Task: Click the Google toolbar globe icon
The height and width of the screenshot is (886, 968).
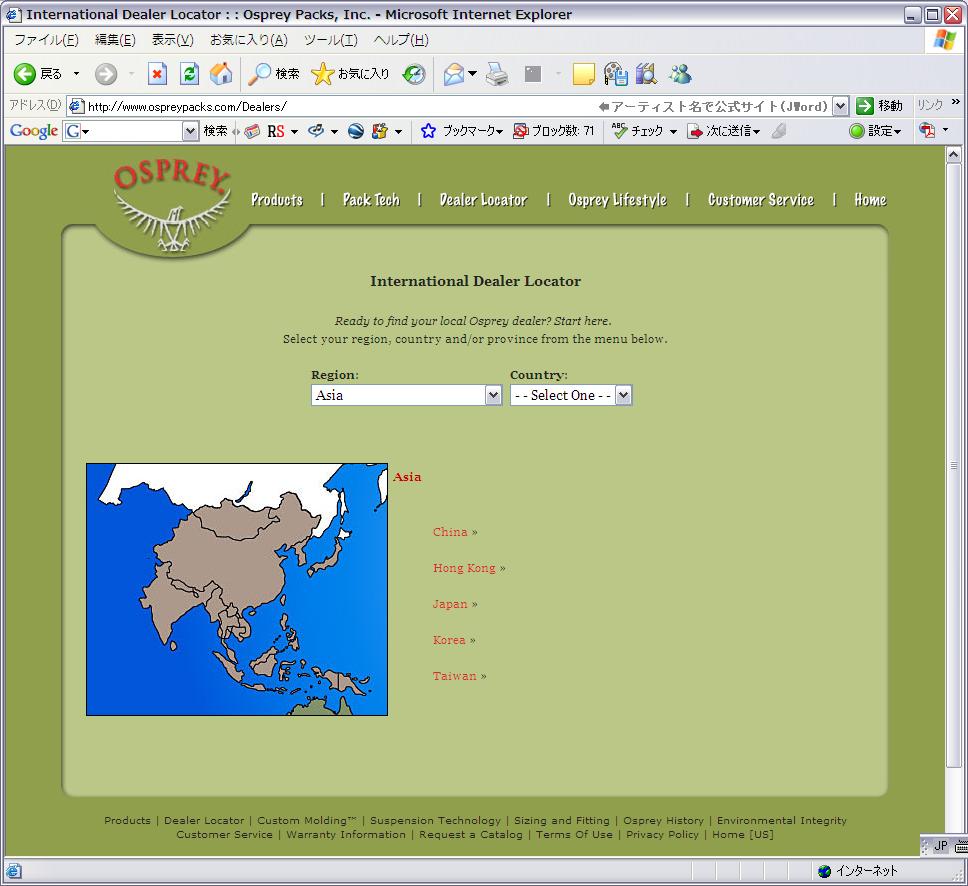Action: pos(356,131)
